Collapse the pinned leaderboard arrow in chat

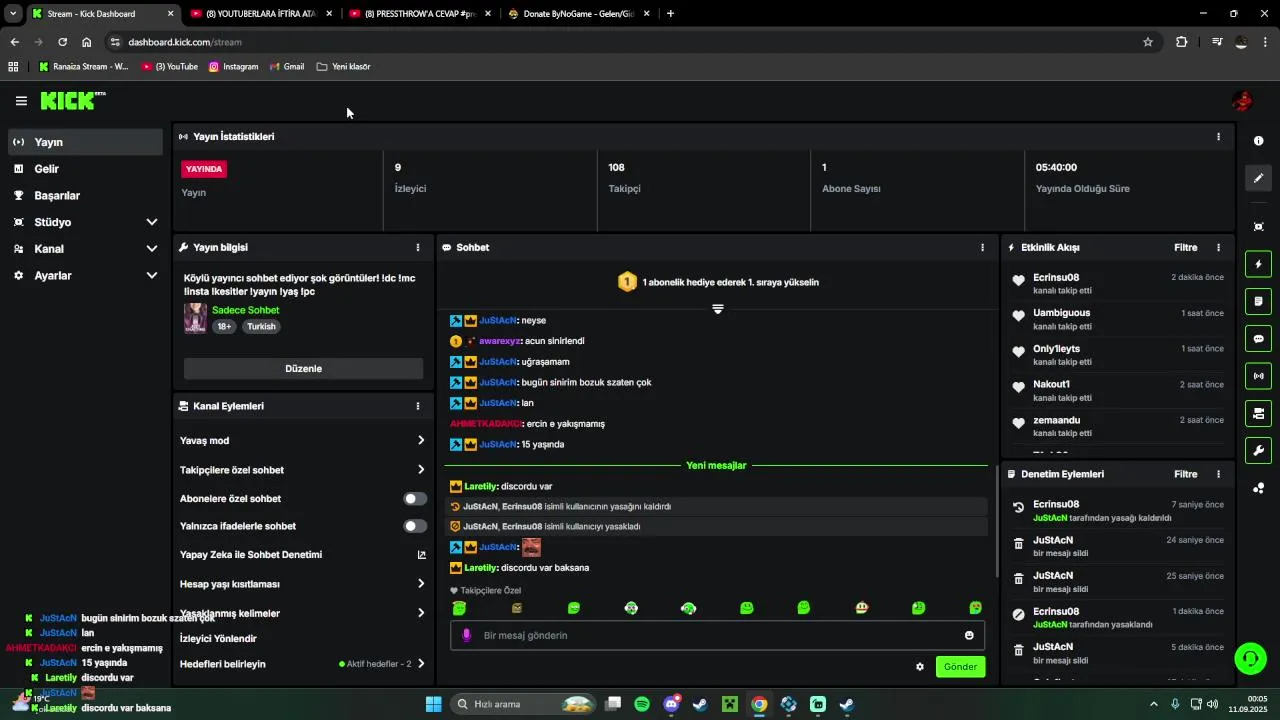coord(717,309)
